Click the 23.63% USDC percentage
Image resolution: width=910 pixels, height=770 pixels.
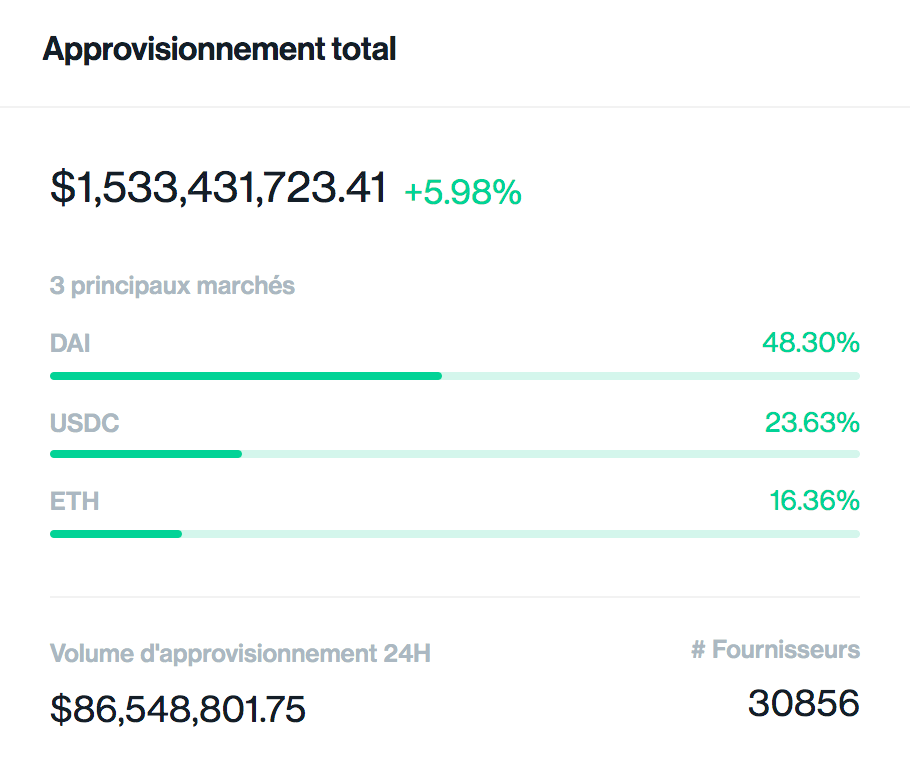coord(812,423)
